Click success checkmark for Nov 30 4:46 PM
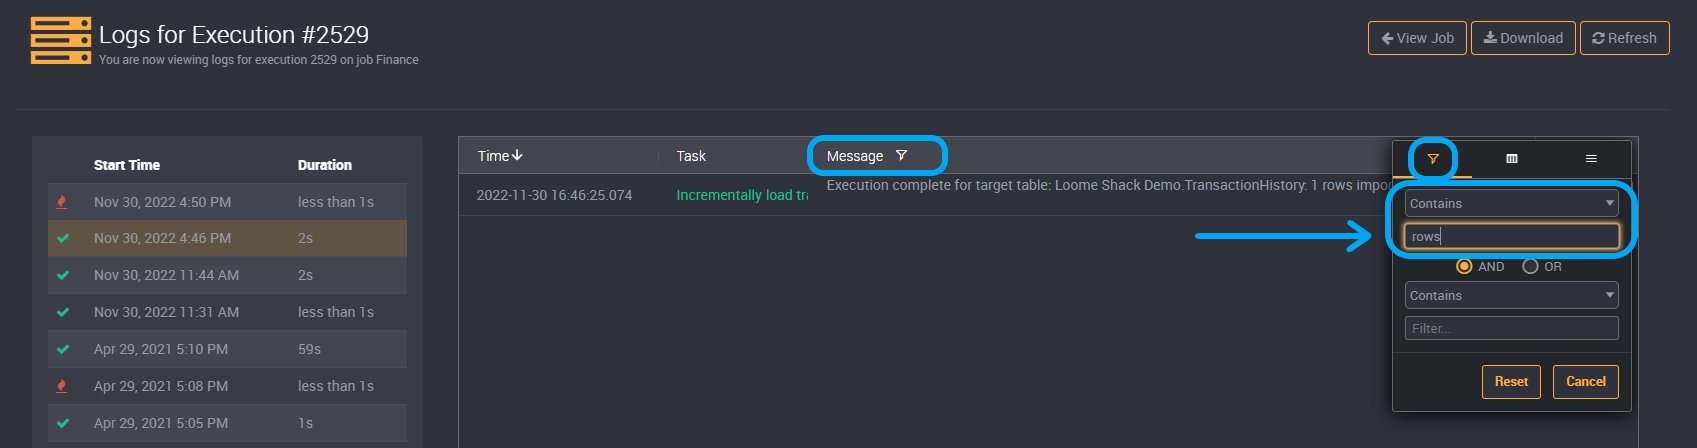This screenshot has width=1697, height=448. tap(63, 238)
